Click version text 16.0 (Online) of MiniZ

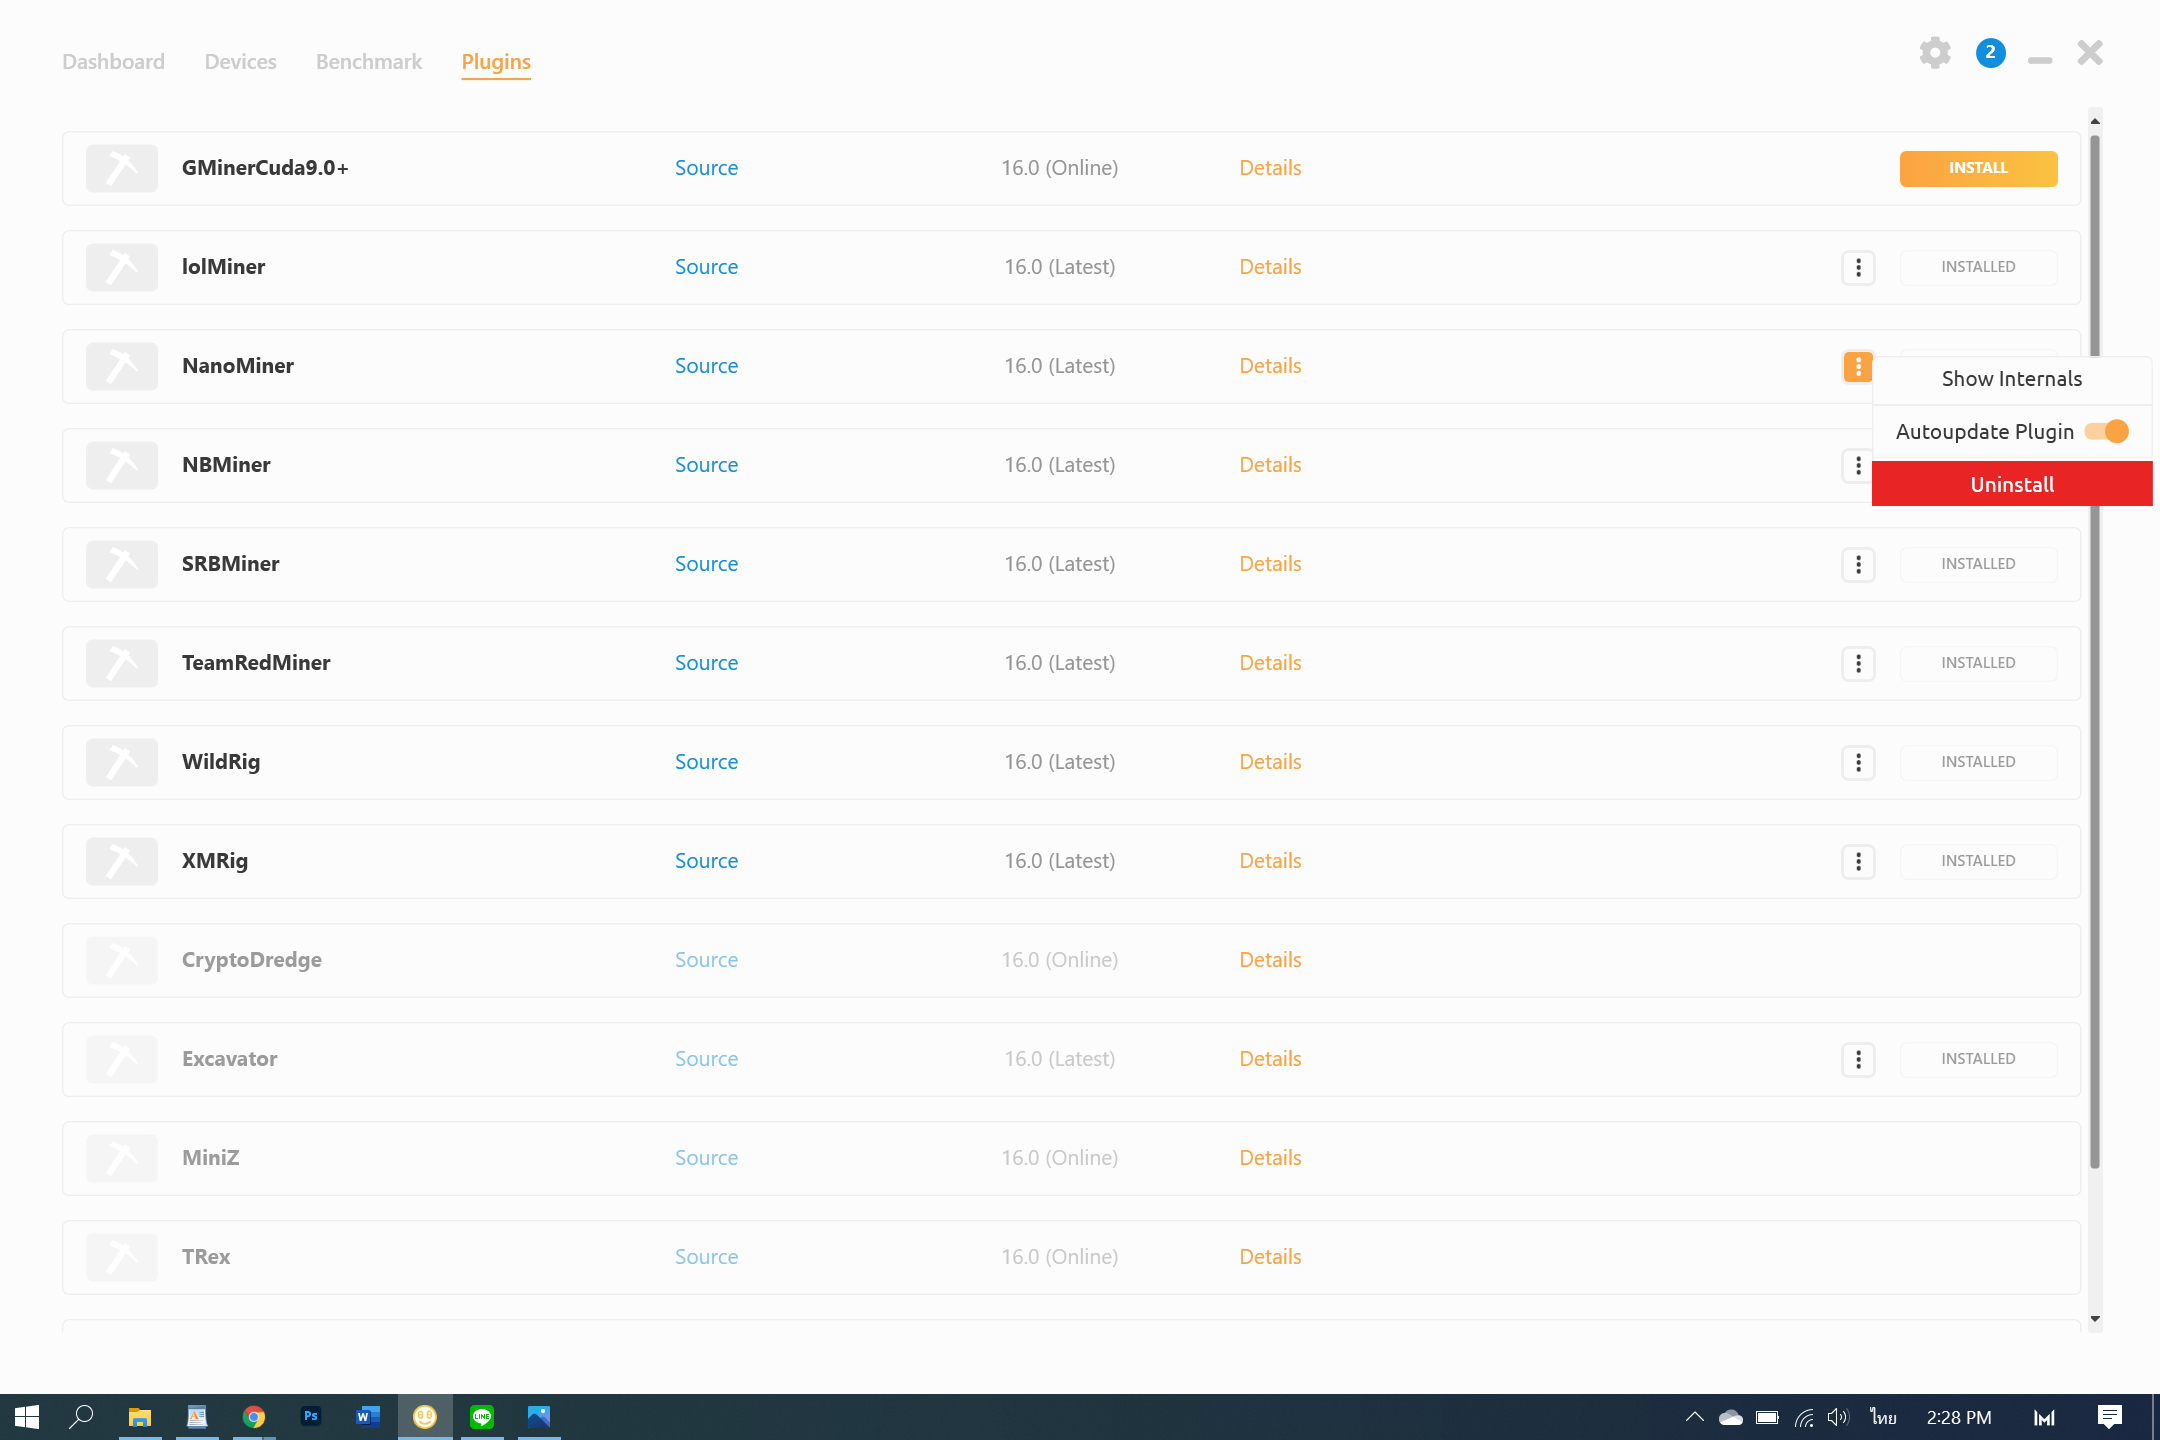pos(1059,1158)
